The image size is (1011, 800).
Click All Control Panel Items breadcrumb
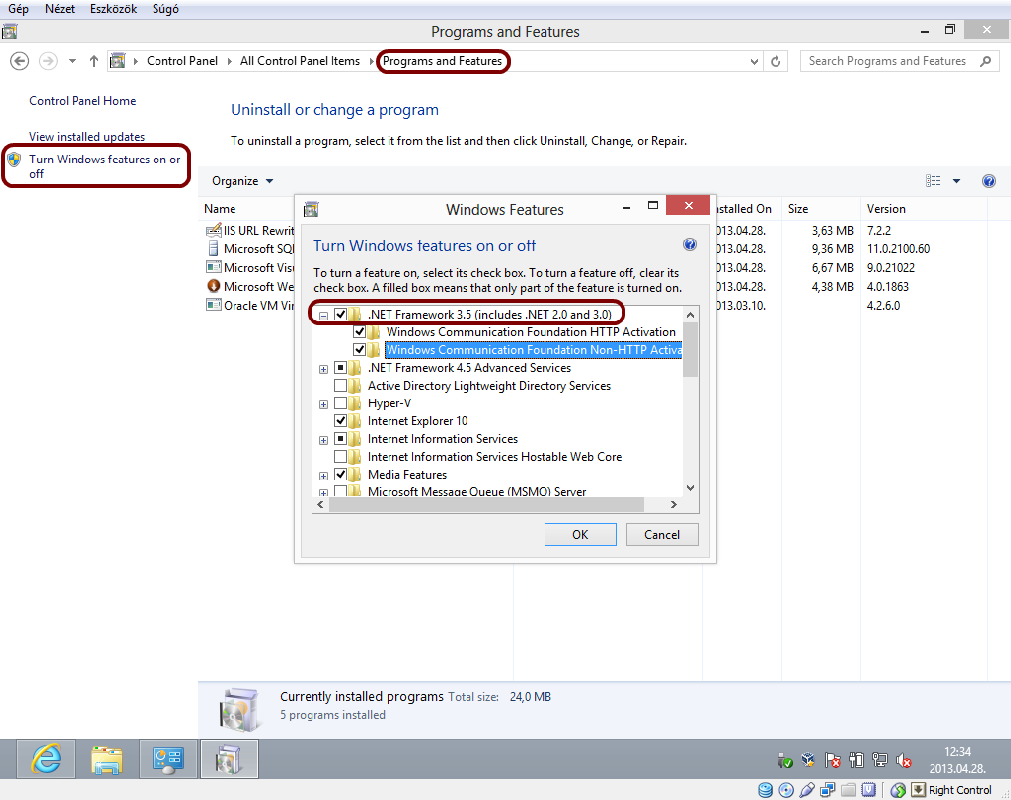tap(300, 61)
